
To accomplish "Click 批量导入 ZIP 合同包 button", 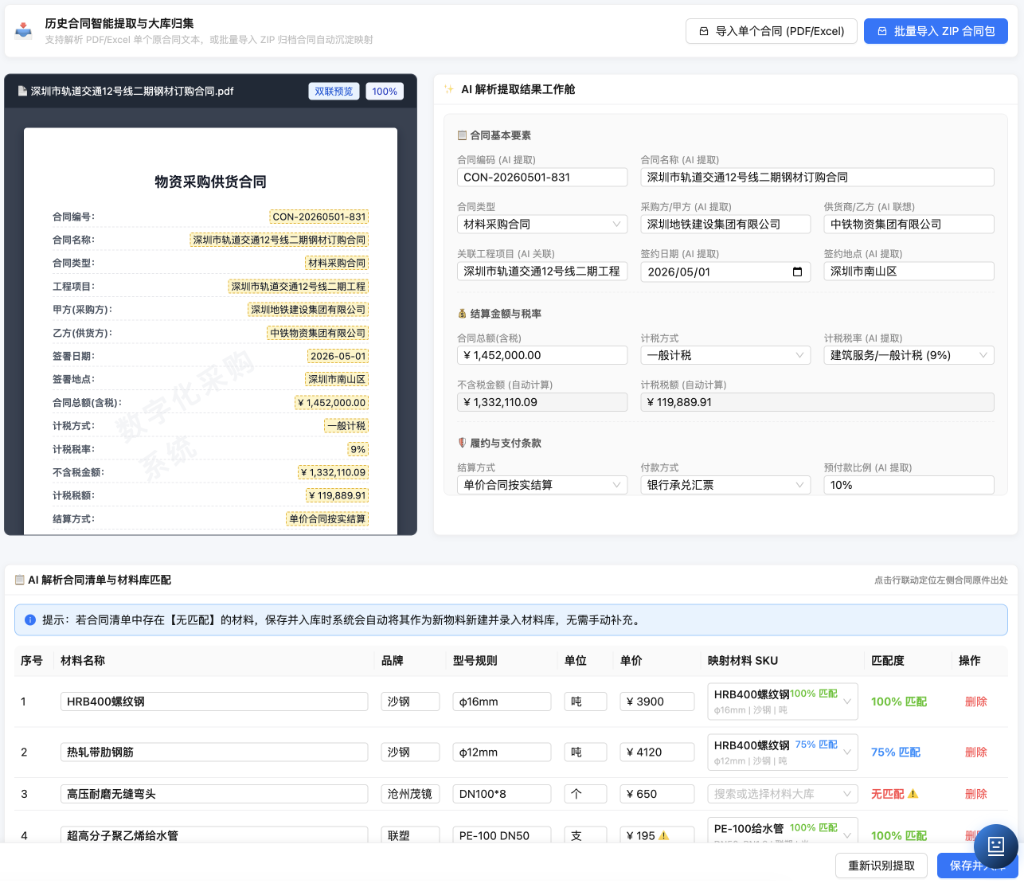I will coord(936,31).
